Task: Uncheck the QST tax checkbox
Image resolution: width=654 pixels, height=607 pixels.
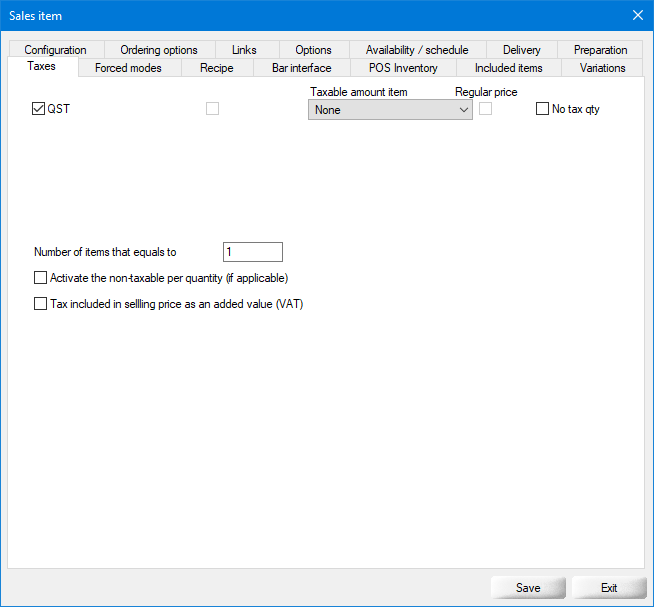Action: [x=39, y=109]
